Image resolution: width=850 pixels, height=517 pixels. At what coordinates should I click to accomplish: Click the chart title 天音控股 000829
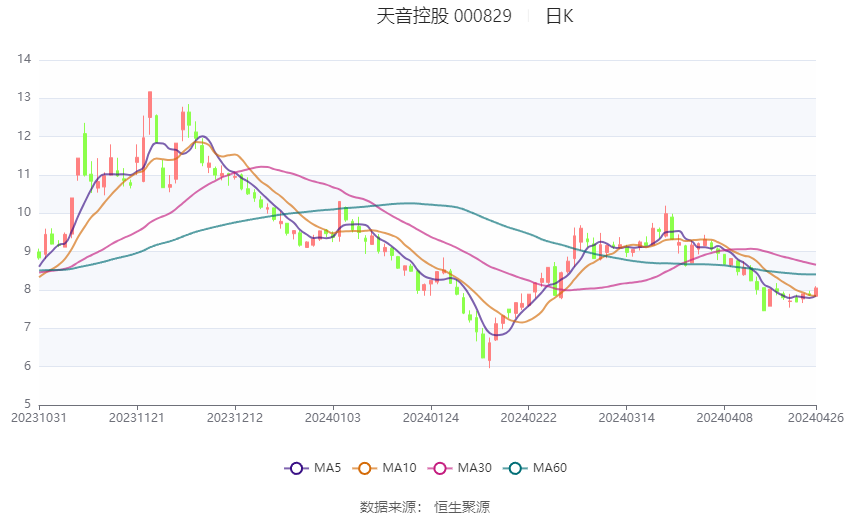444,16
